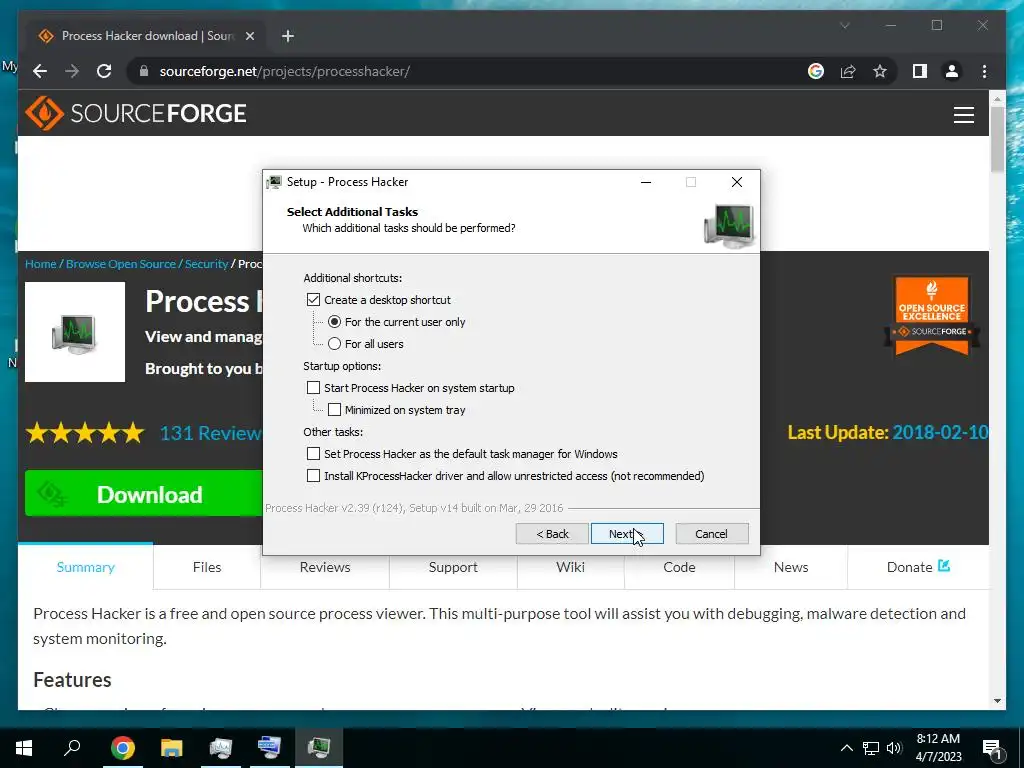Click the volume tray icon
Screen dimensions: 1024x768
(894, 748)
